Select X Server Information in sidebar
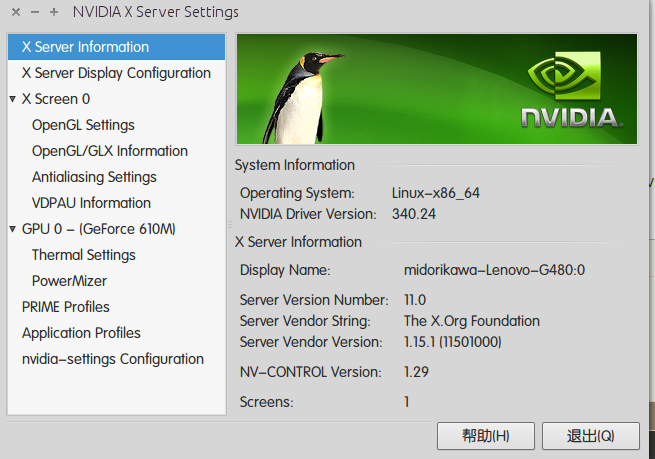Screen dimensions: 655x459 point(116,47)
